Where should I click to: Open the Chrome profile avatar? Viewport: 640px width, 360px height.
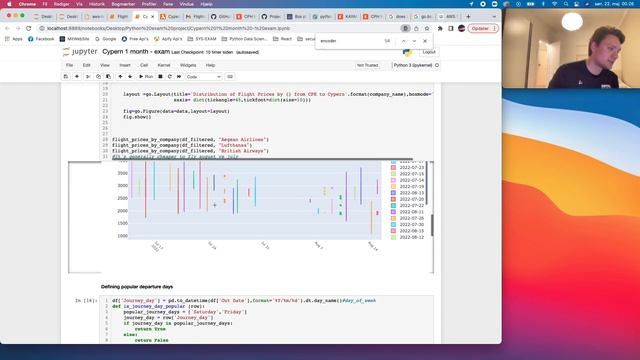click(x=462, y=29)
